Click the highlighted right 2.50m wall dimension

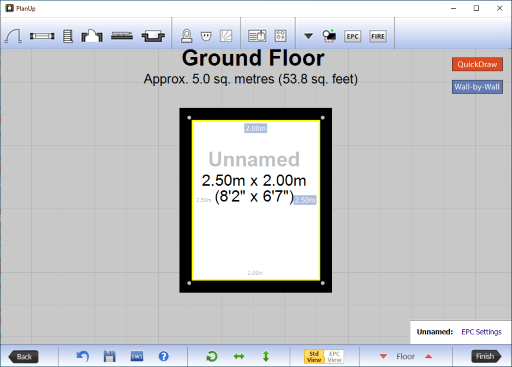(x=305, y=200)
